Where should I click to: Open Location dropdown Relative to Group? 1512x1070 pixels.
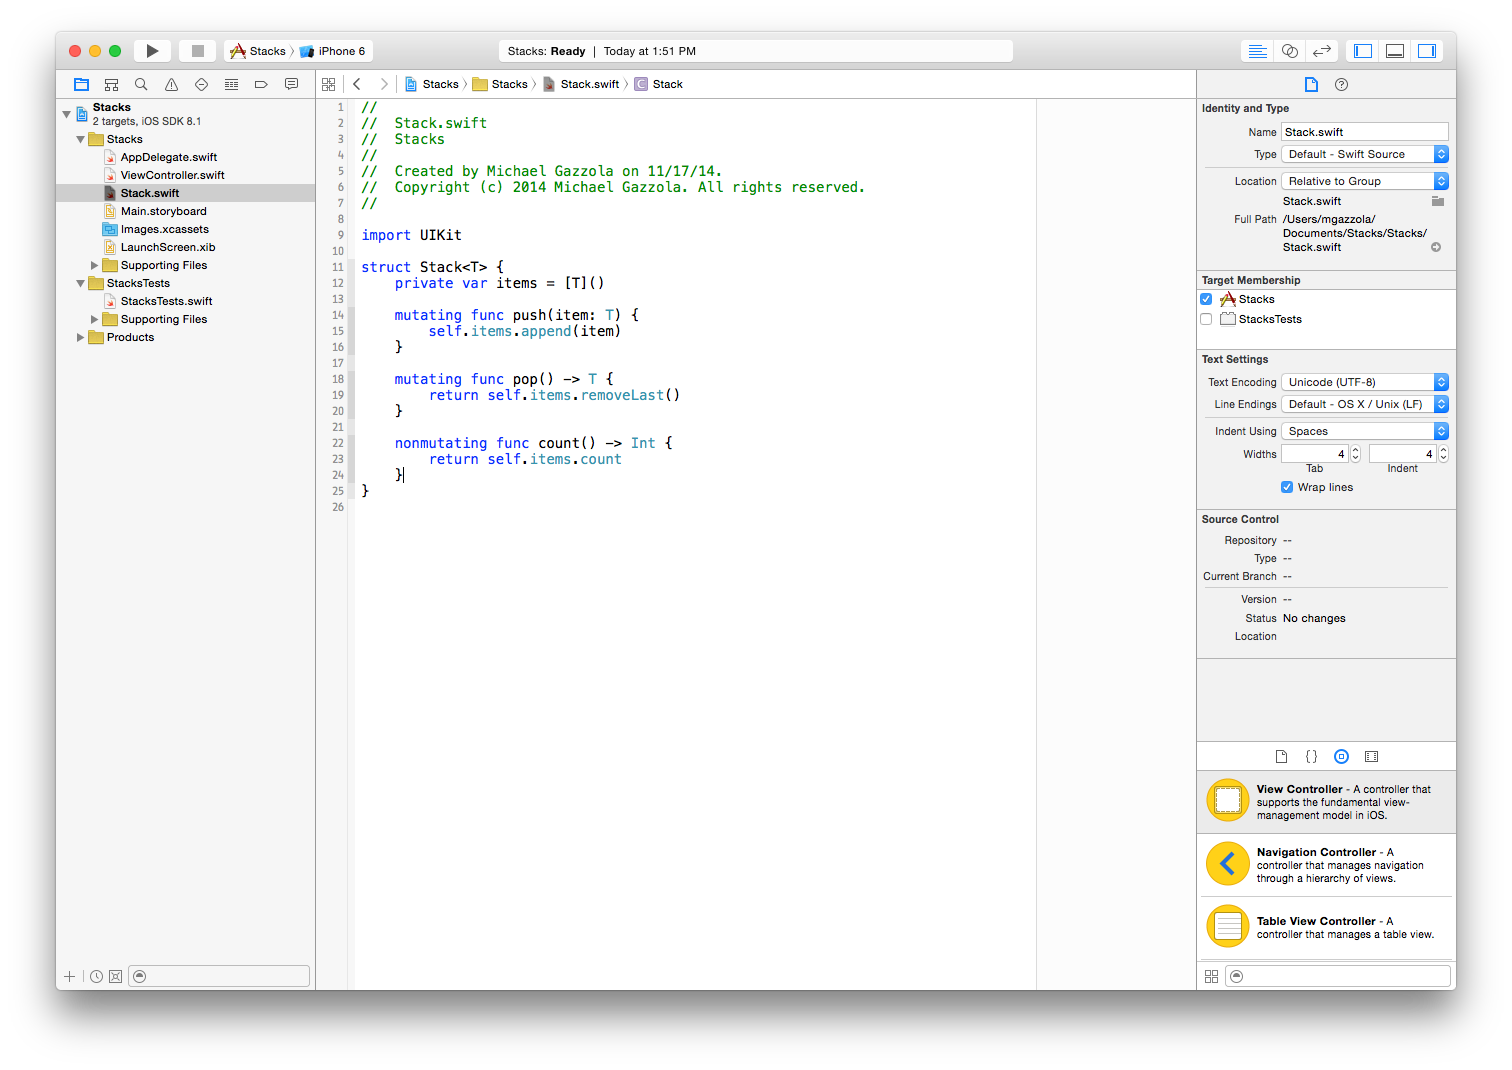click(x=1364, y=181)
